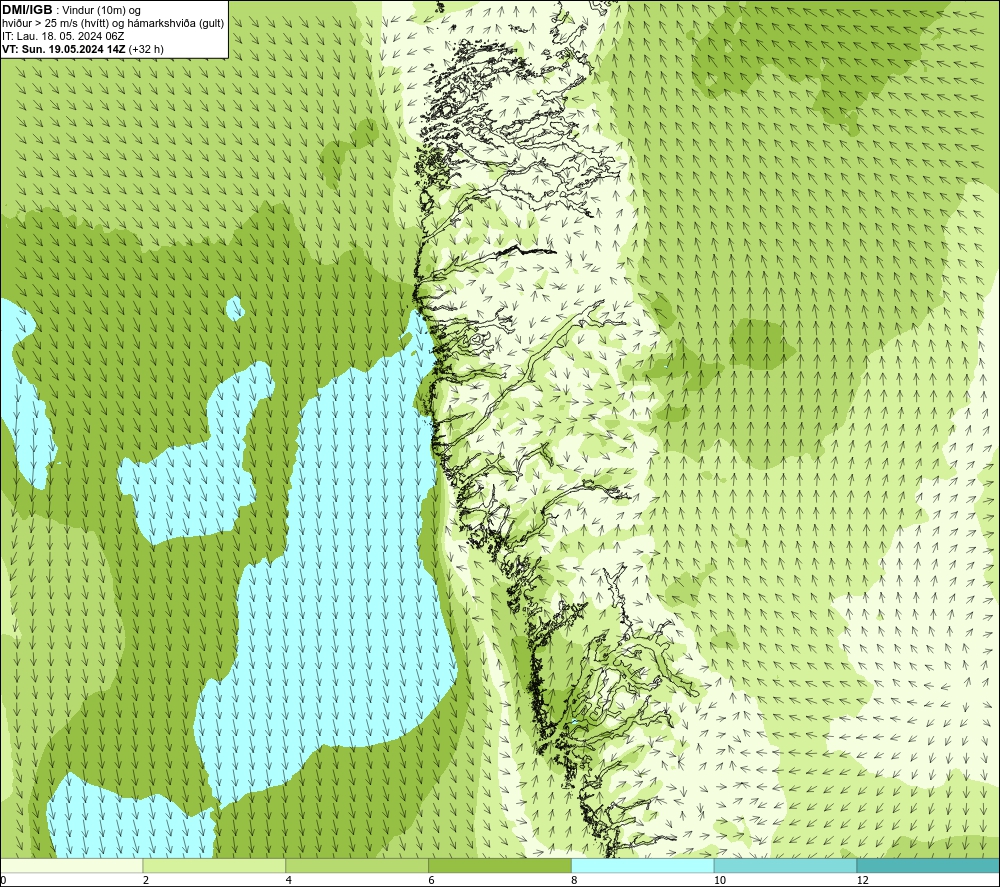Click the 0–2 m/s pale yellow legend swatch
Screen dimensions: 1000x887
coord(72,865)
